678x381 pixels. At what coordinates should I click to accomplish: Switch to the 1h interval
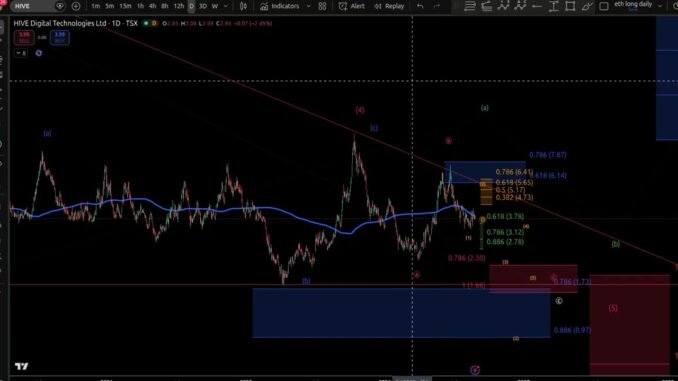pyautogui.click(x=141, y=6)
